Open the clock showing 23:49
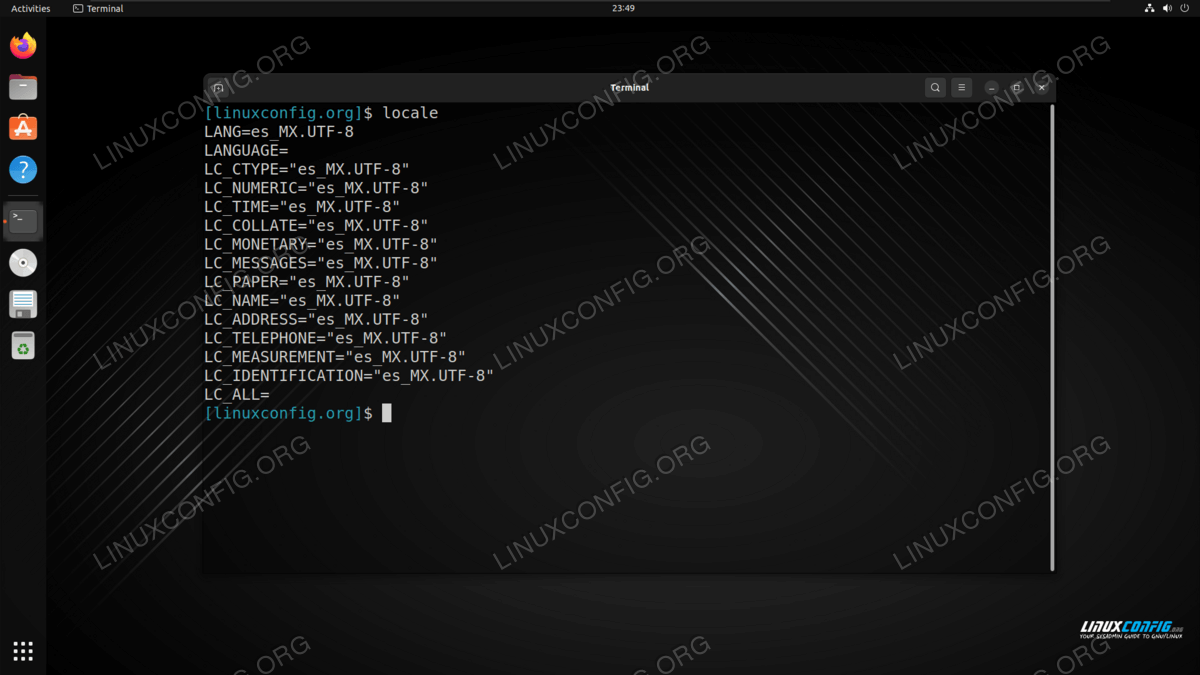 (621, 8)
